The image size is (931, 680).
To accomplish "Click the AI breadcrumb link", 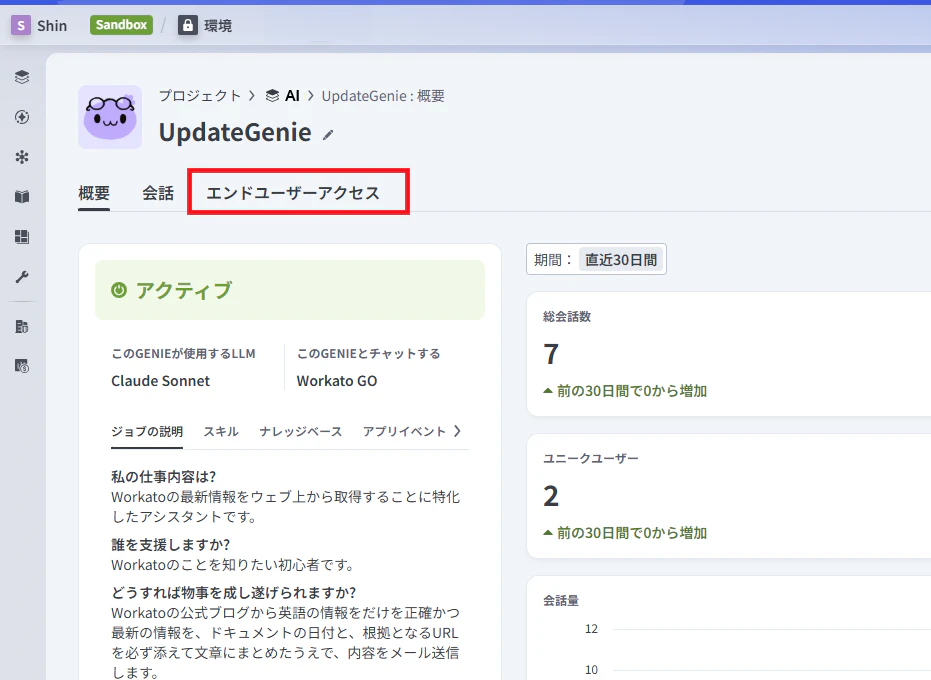I will [x=292, y=96].
